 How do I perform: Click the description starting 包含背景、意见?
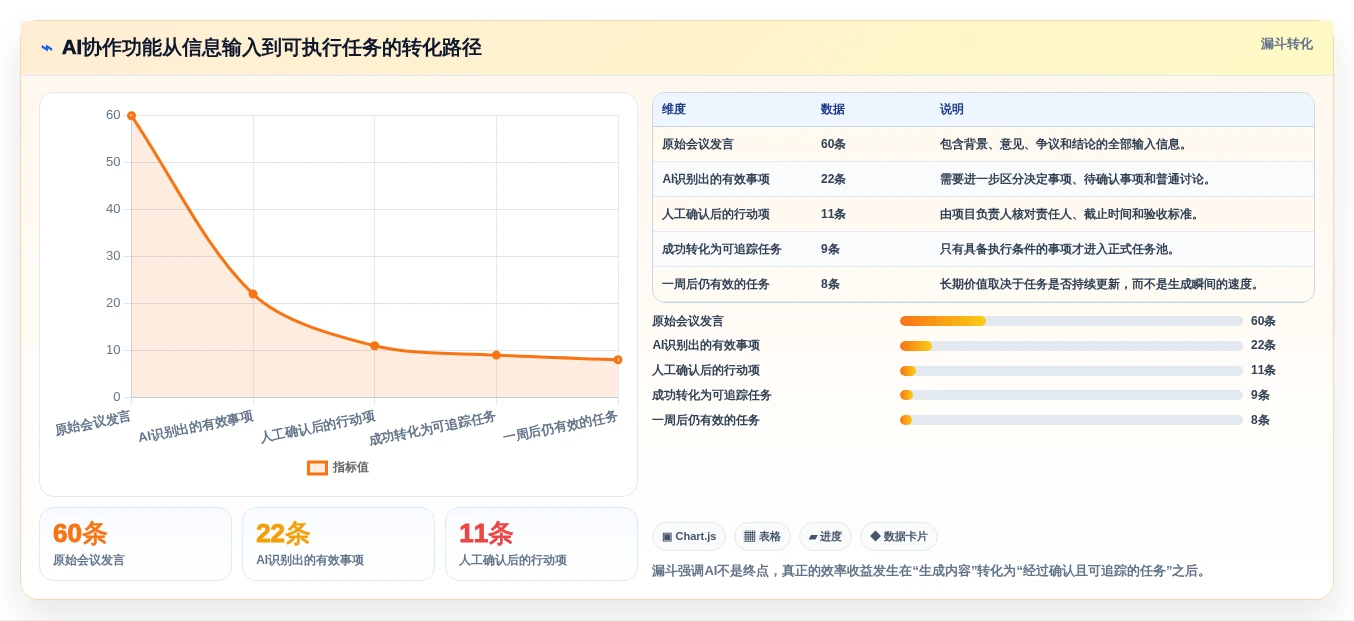click(1064, 145)
